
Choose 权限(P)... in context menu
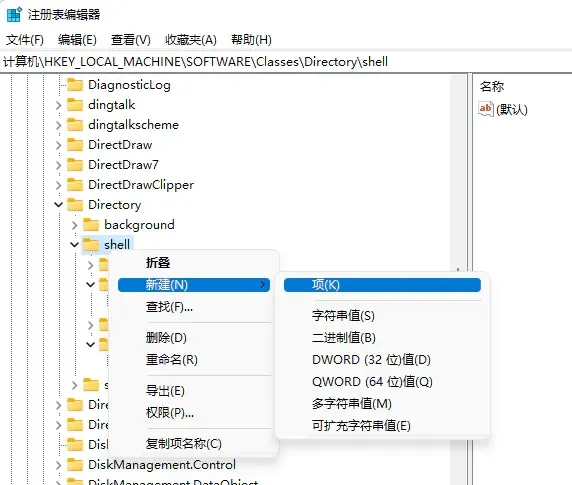click(x=194, y=413)
